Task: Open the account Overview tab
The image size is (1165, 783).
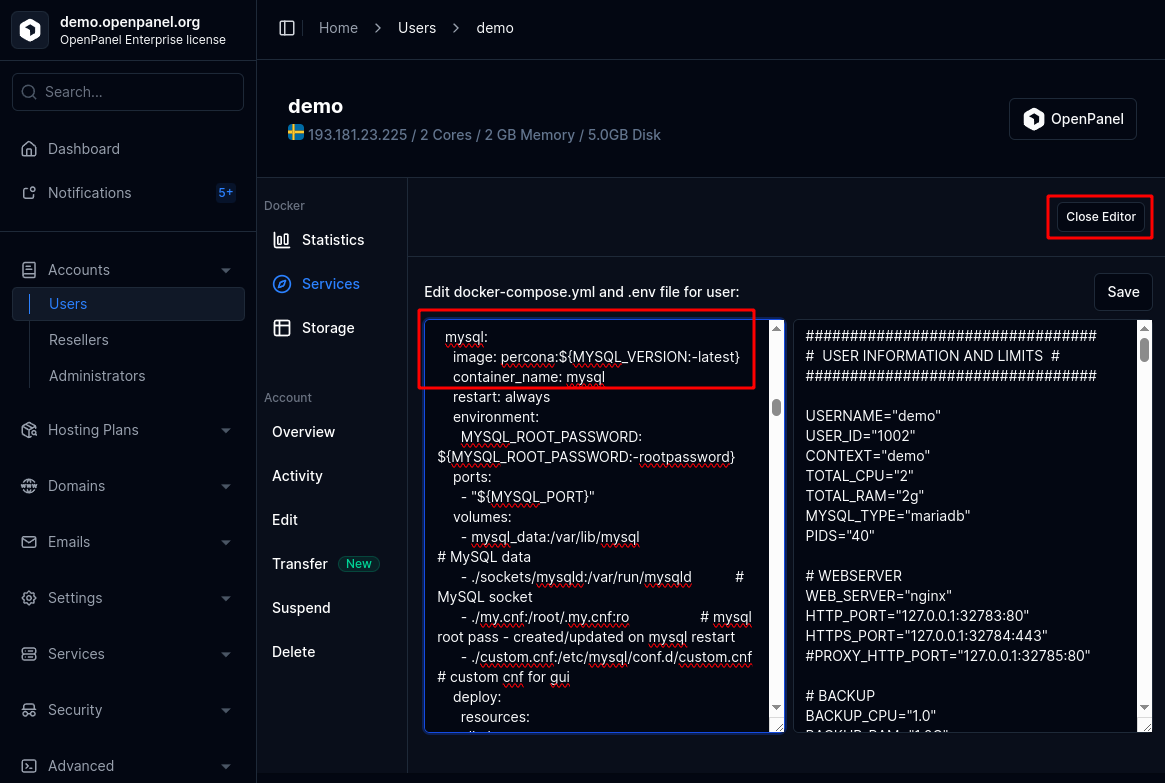Action: coord(303,432)
